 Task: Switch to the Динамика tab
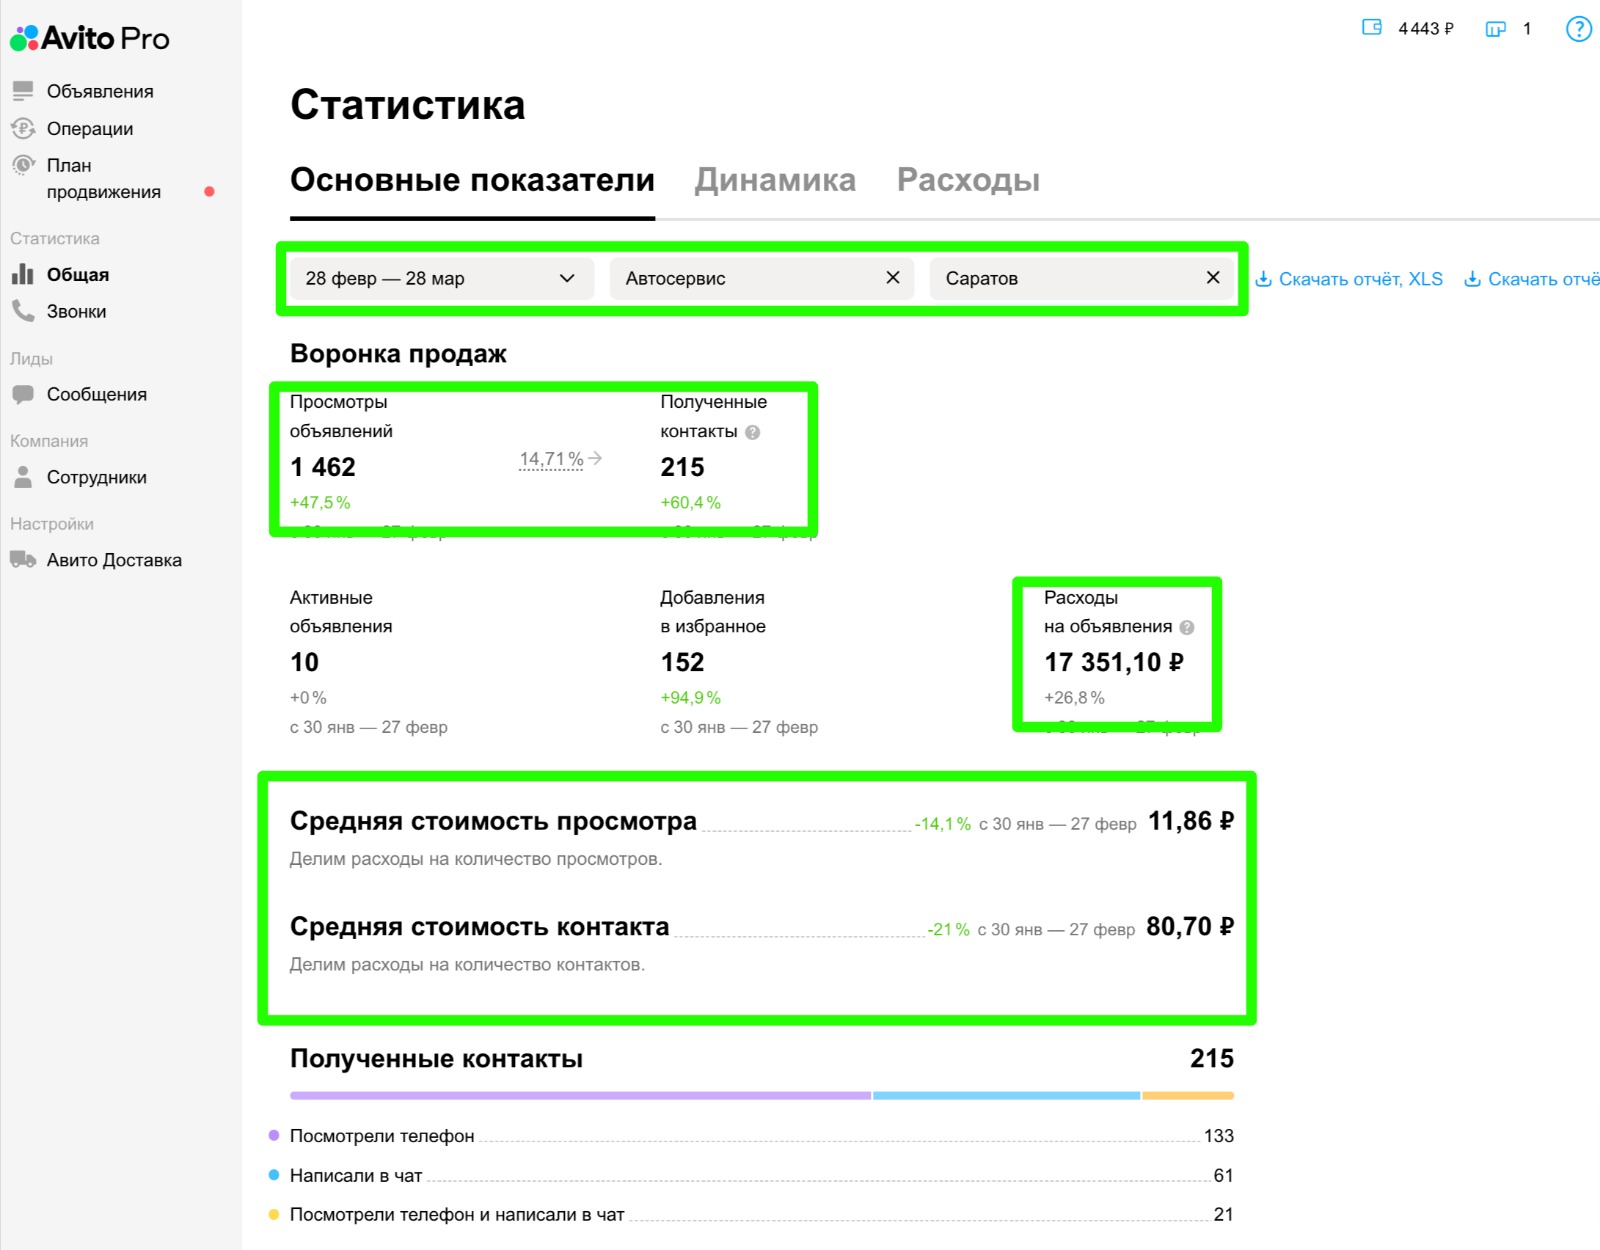775,180
